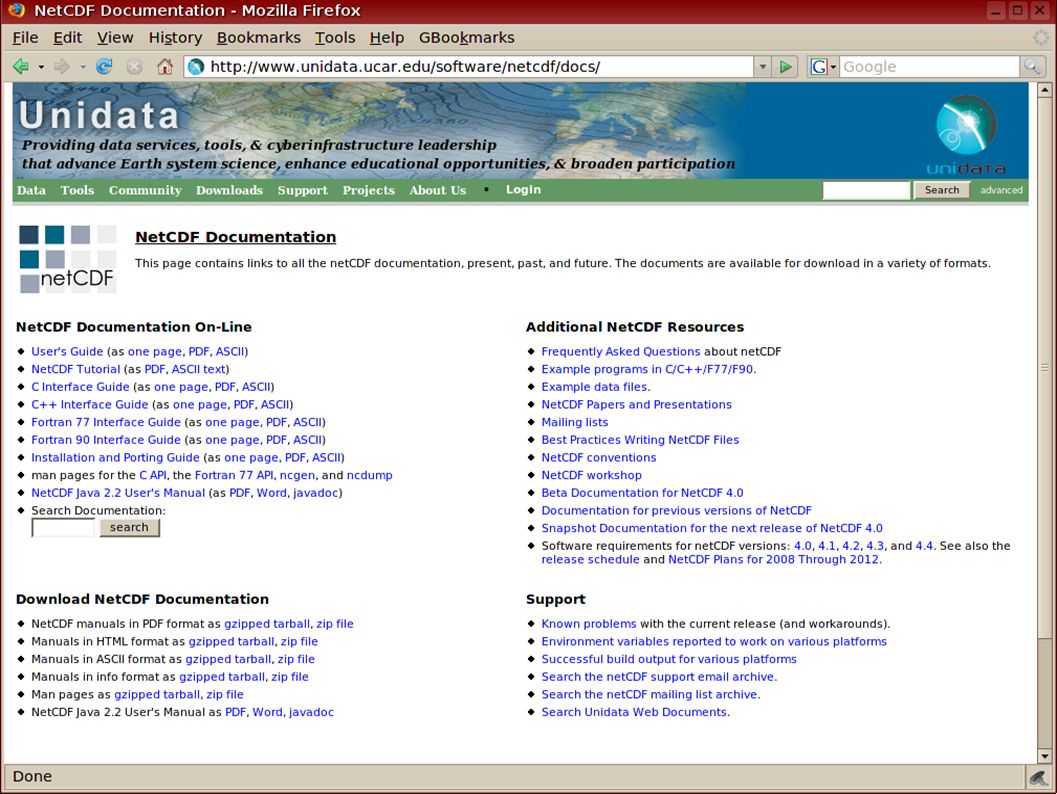Viewport: 1057px width, 794px height.
Task: Click the magnifier search icon in the toolbar
Action: click(x=1031, y=67)
